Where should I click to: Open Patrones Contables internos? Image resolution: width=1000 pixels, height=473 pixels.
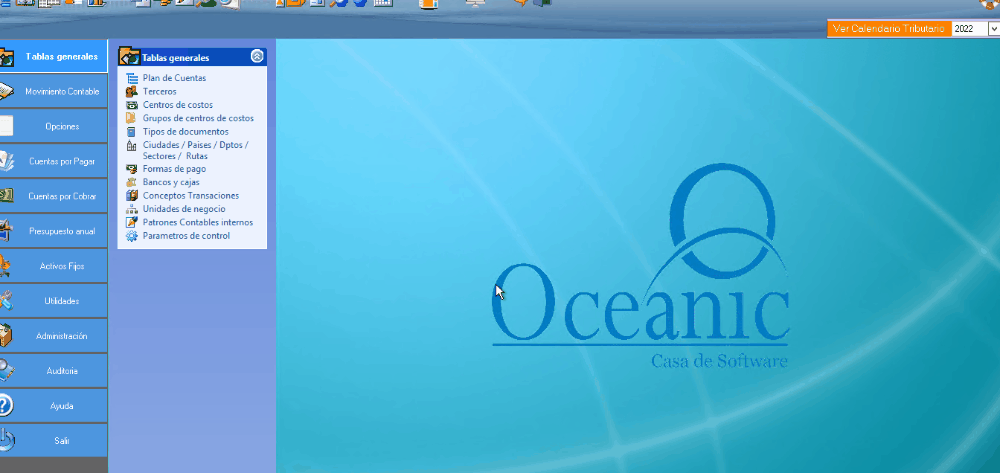[x=197, y=222]
